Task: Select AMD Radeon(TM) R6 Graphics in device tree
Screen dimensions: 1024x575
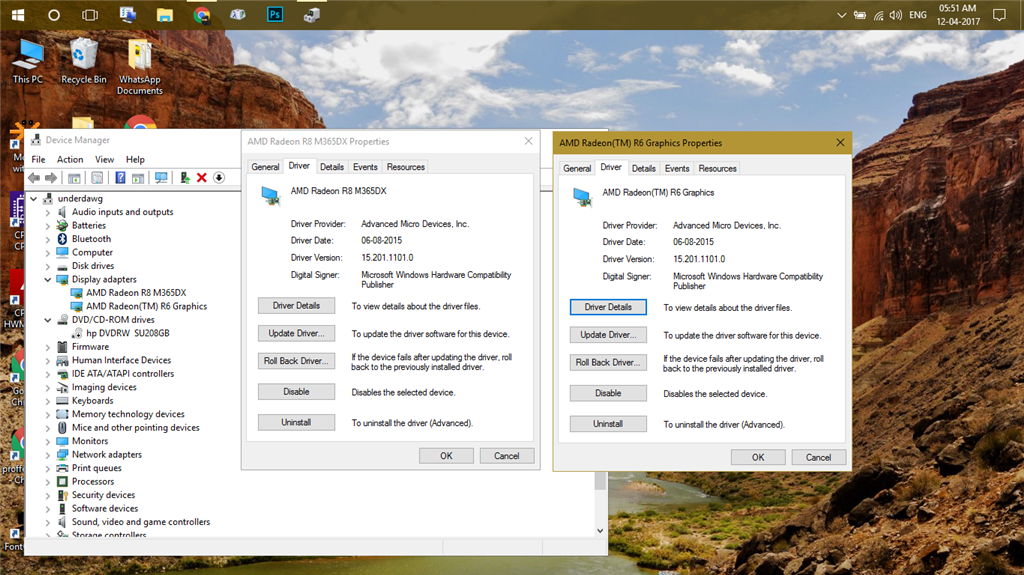Action: (x=146, y=306)
